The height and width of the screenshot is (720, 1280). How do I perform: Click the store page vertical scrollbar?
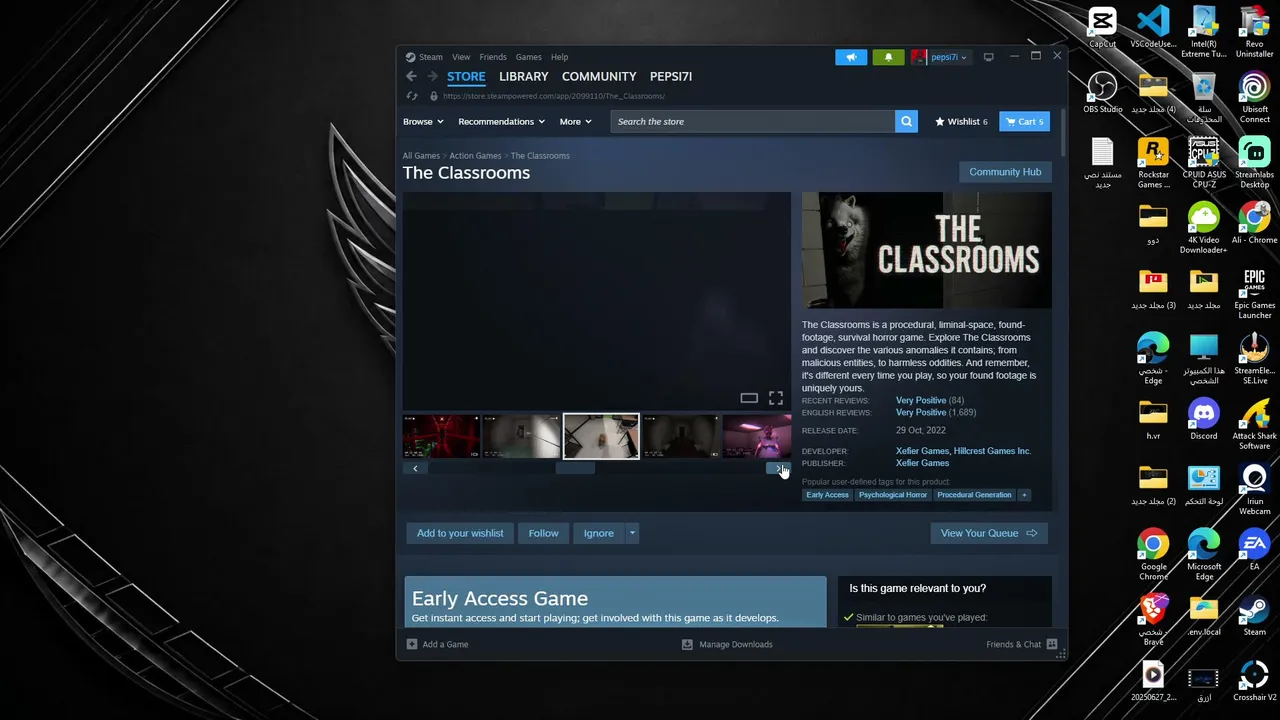pos(1061,133)
